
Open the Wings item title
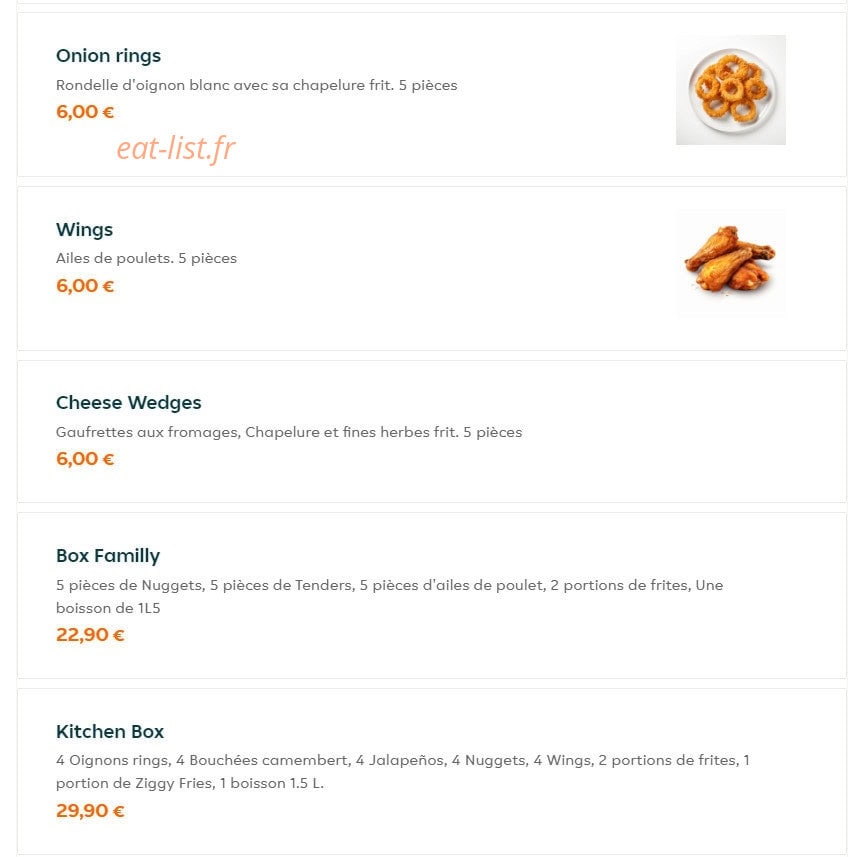[84, 229]
